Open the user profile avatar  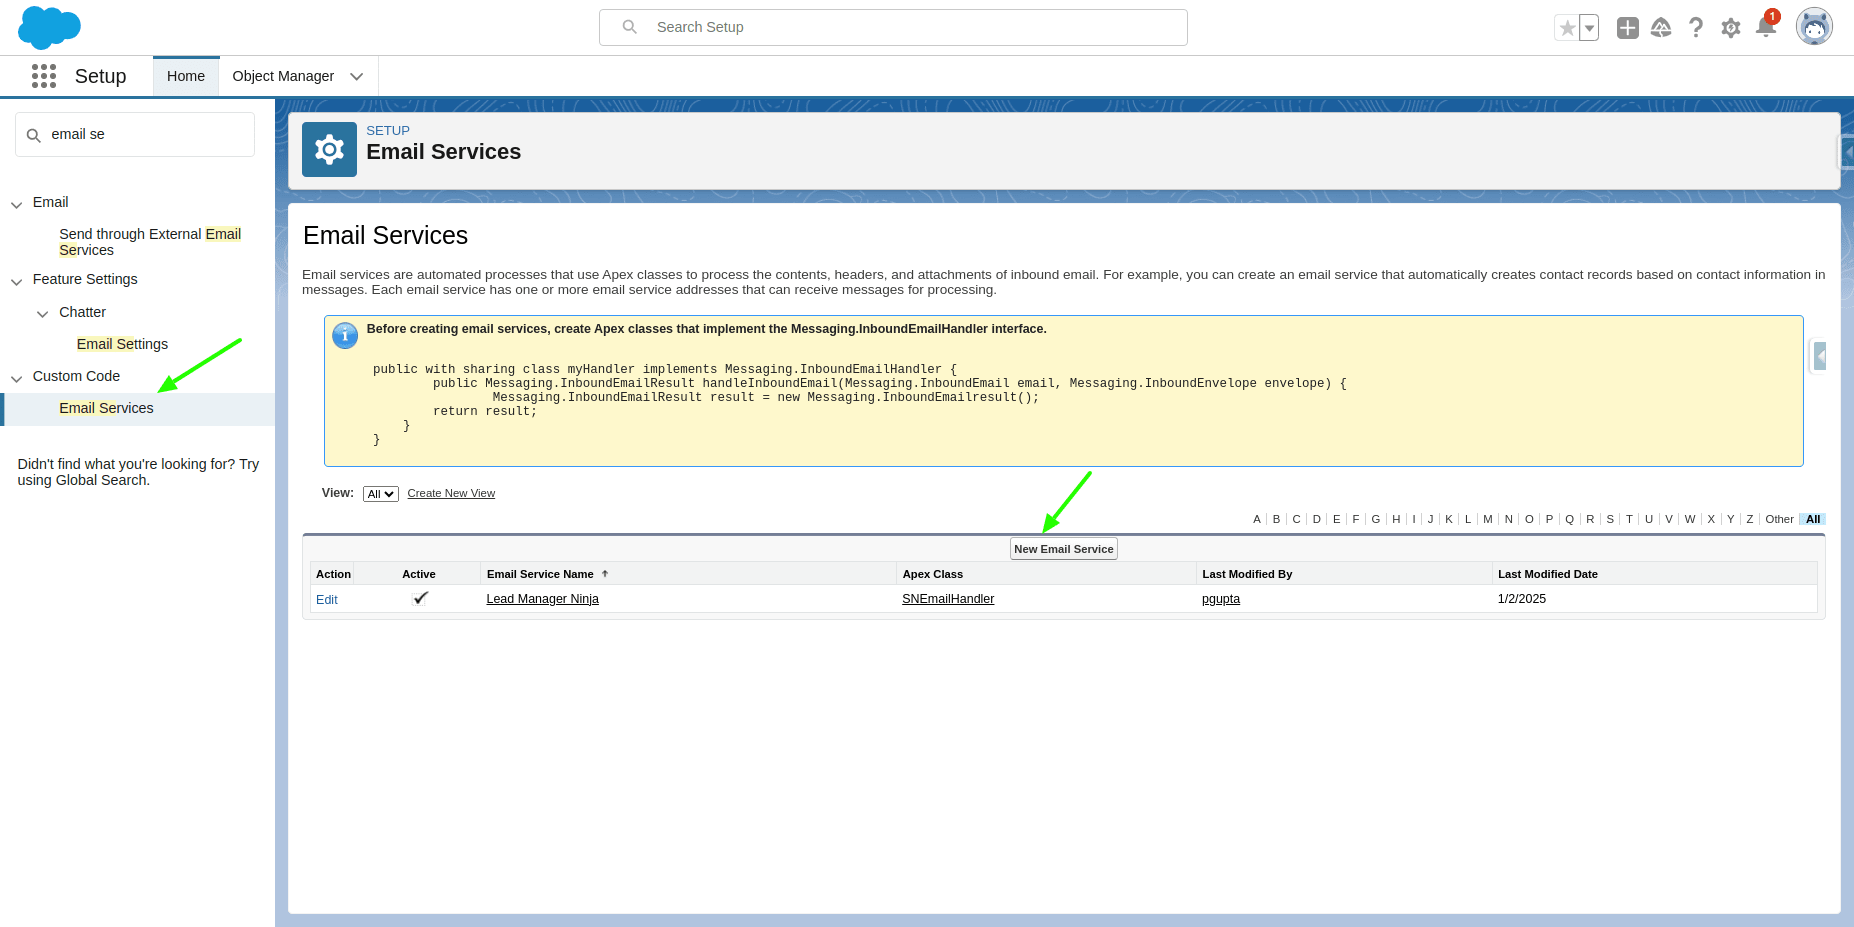[1814, 27]
